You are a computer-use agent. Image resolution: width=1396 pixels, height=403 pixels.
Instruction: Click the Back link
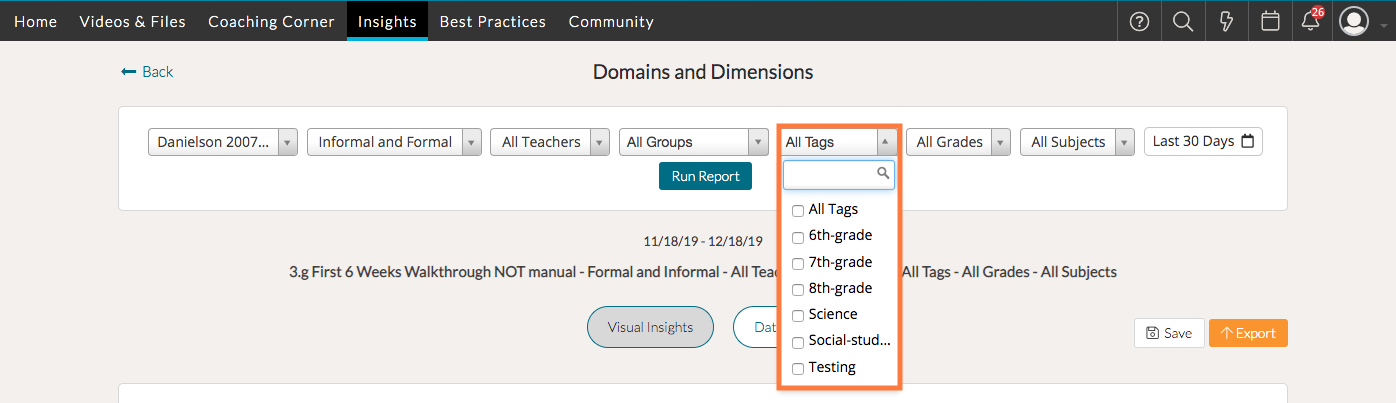pyautogui.click(x=147, y=72)
